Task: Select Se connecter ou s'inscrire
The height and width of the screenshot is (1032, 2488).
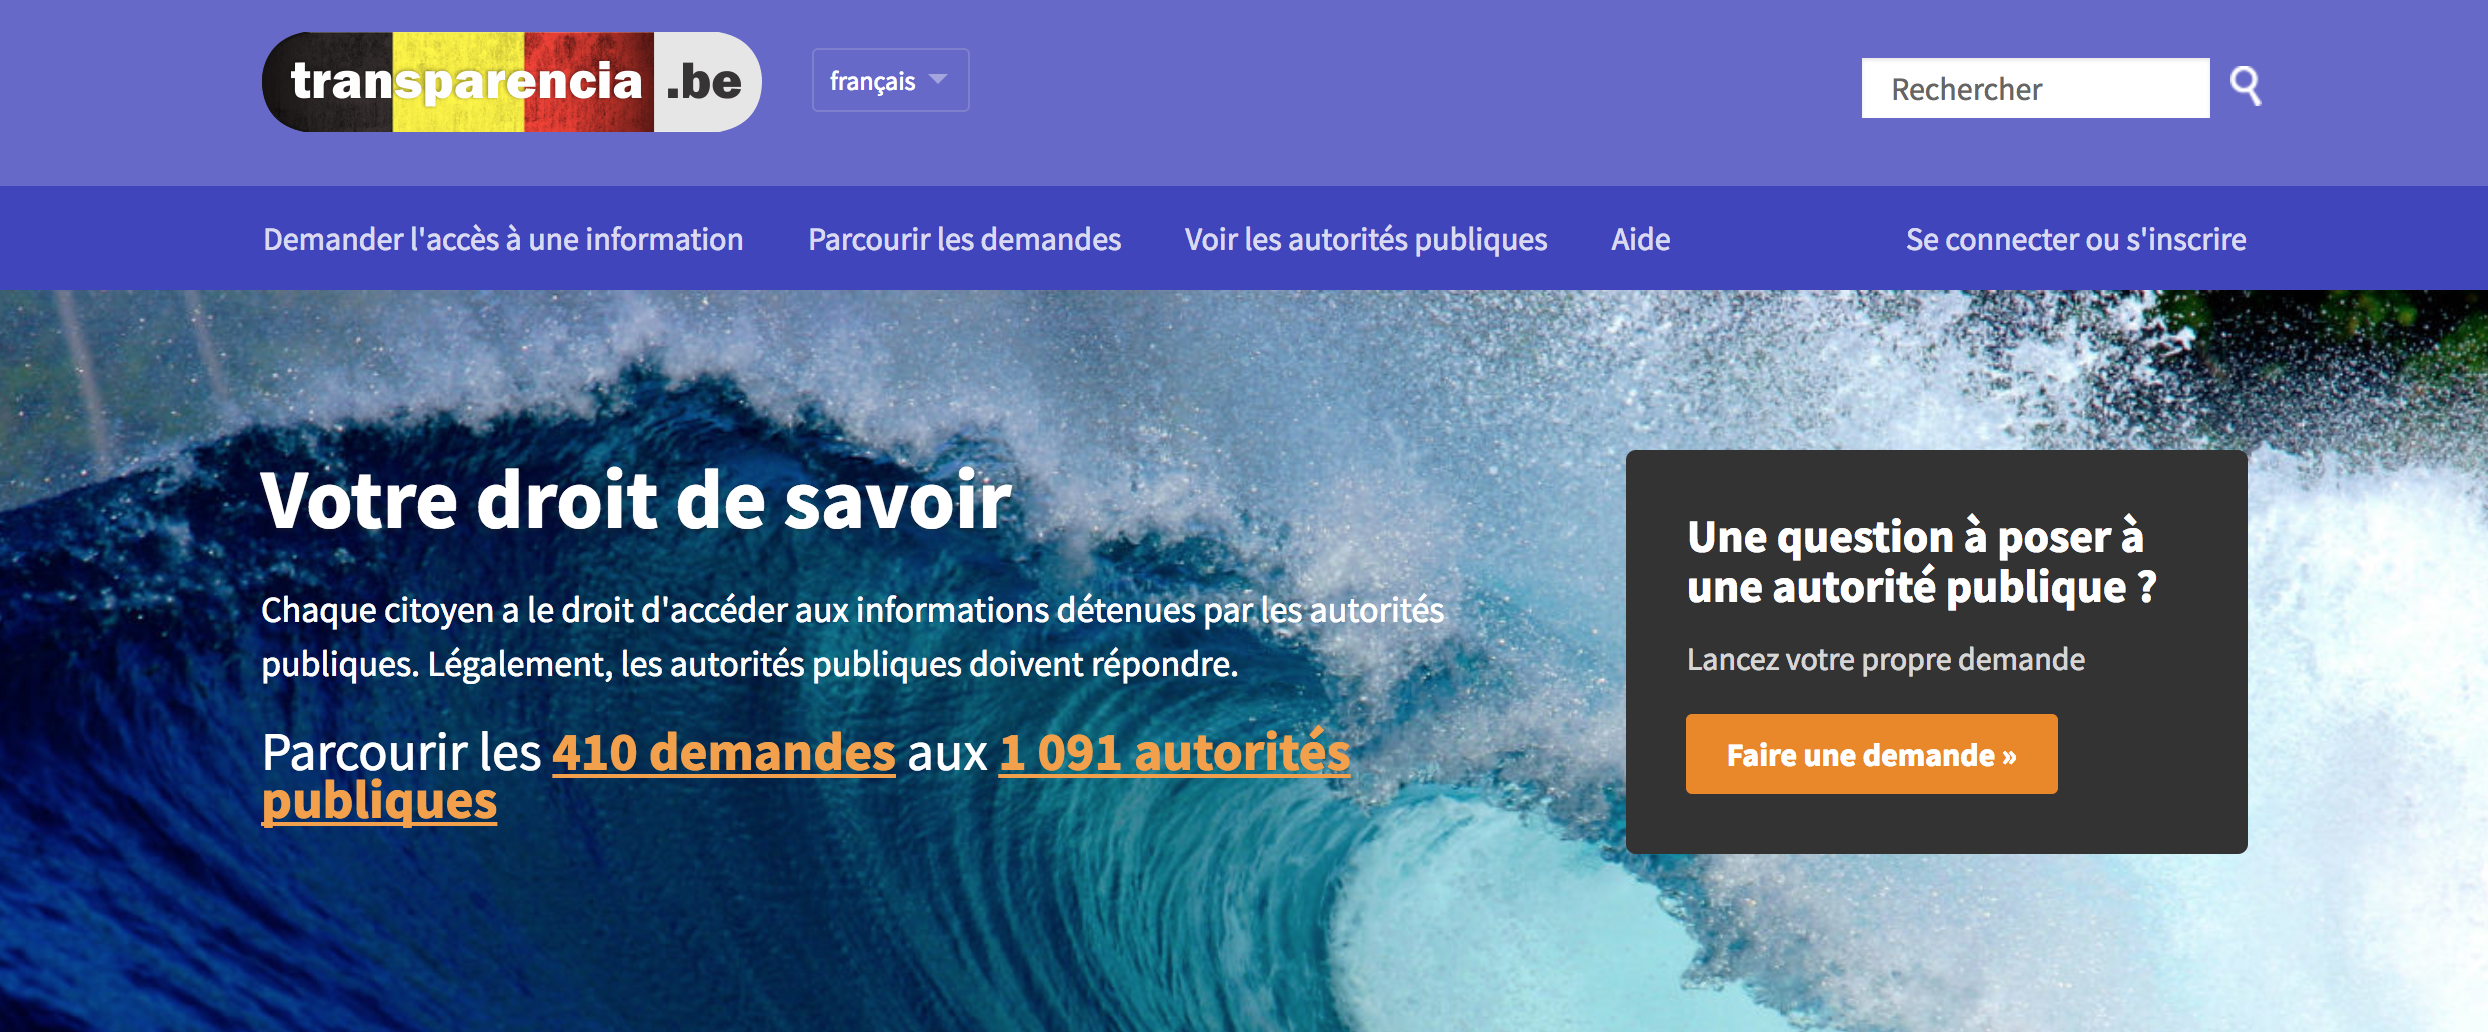Action: pyautogui.click(x=2076, y=239)
